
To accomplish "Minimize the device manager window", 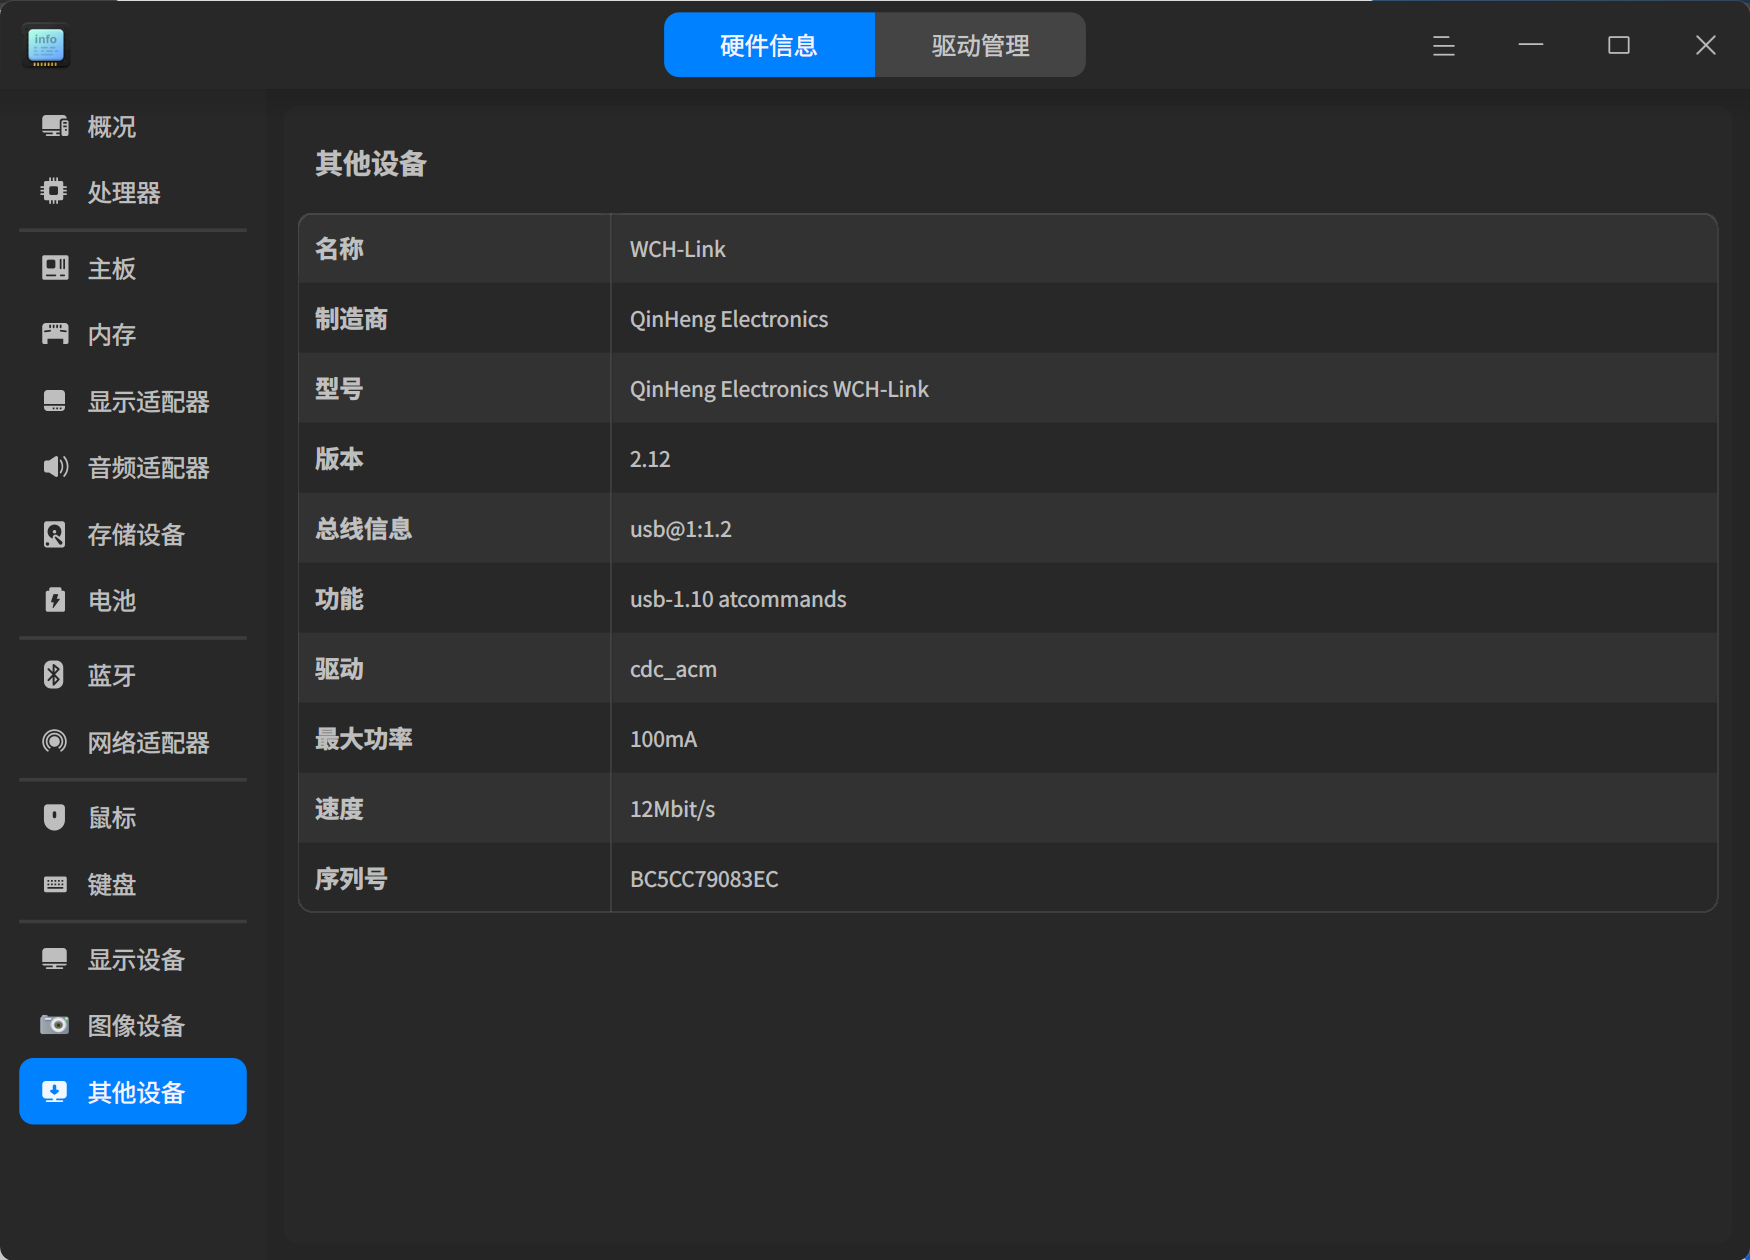I will pos(1531,45).
